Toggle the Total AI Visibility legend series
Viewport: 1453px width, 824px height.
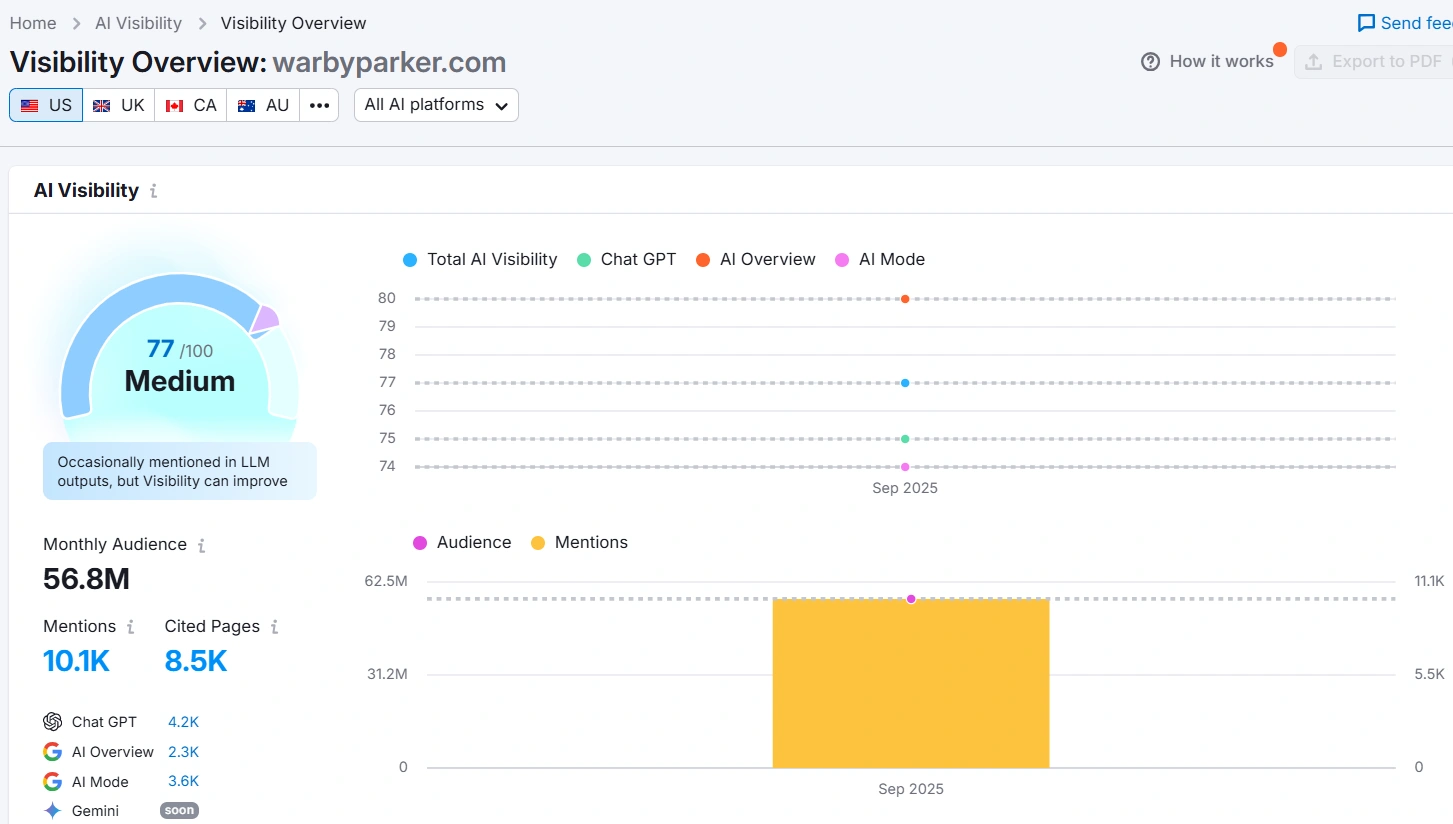[480, 260]
